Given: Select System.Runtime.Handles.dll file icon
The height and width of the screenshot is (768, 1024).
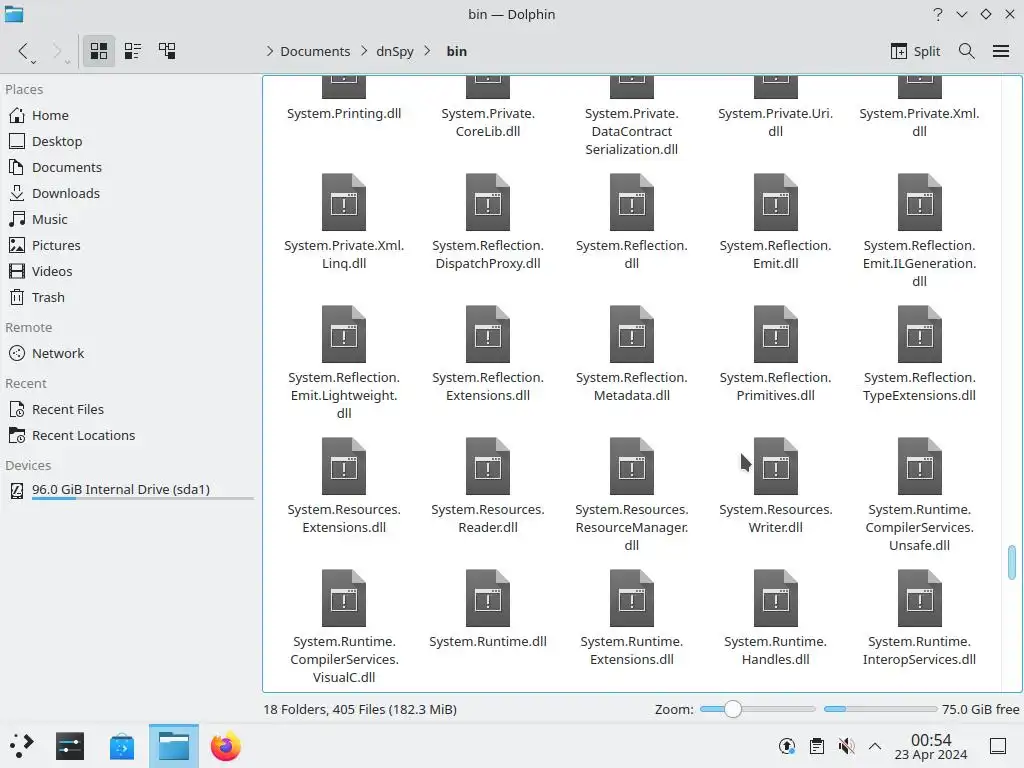Looking at the screenshot, I should [x=776, y=598].
